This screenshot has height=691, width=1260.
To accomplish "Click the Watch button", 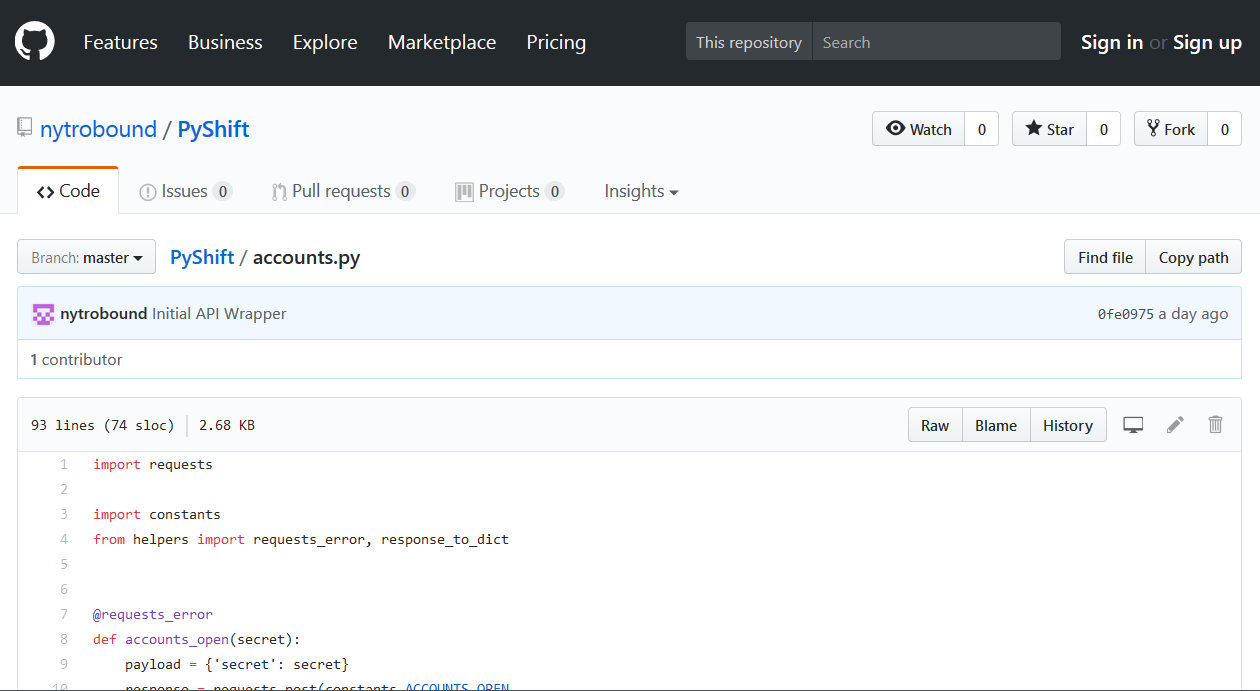I will [919, 129].
